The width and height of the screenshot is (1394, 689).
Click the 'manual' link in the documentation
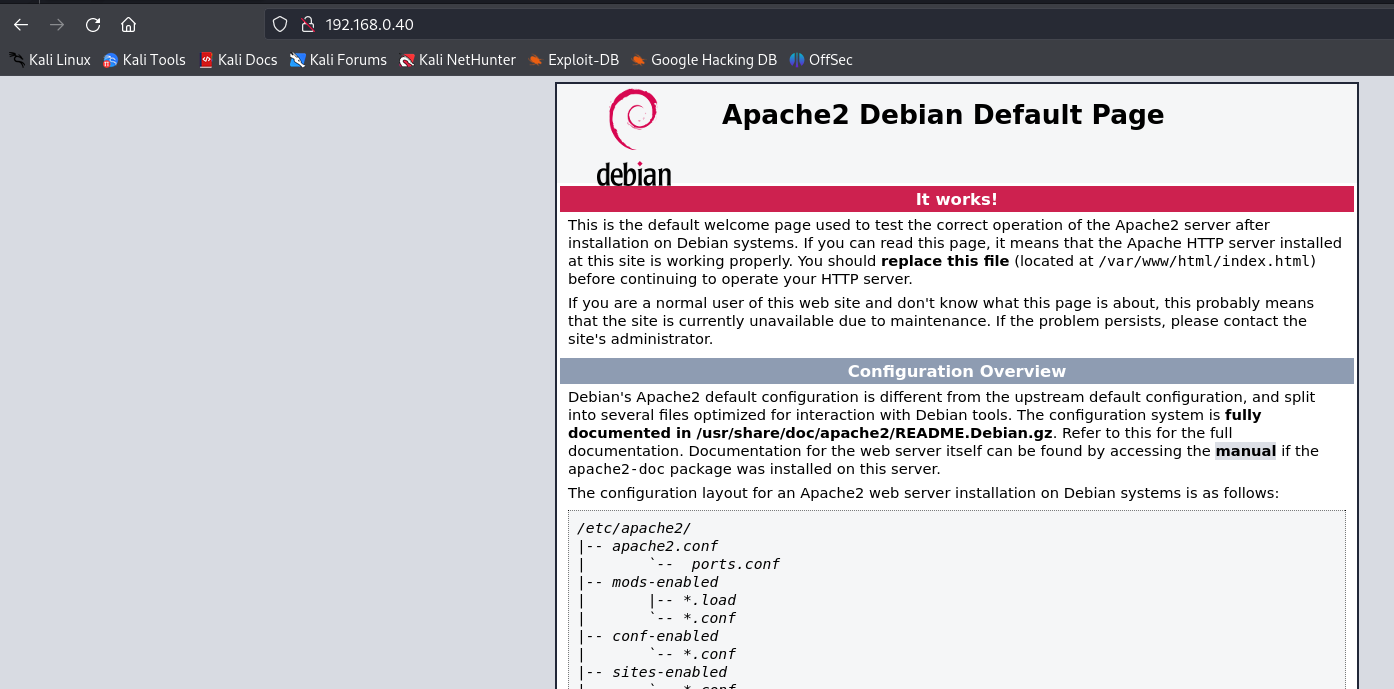point(1245,451)
